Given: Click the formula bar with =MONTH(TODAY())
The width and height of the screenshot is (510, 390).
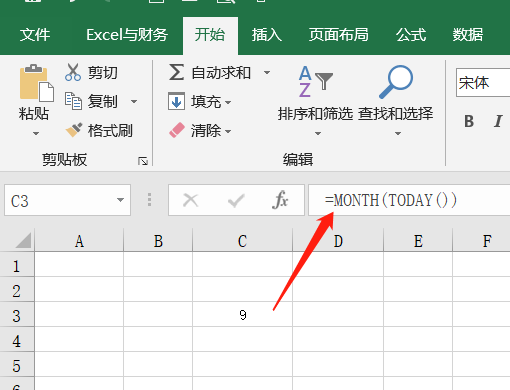Looking at the screenshot, I should 409,200.
